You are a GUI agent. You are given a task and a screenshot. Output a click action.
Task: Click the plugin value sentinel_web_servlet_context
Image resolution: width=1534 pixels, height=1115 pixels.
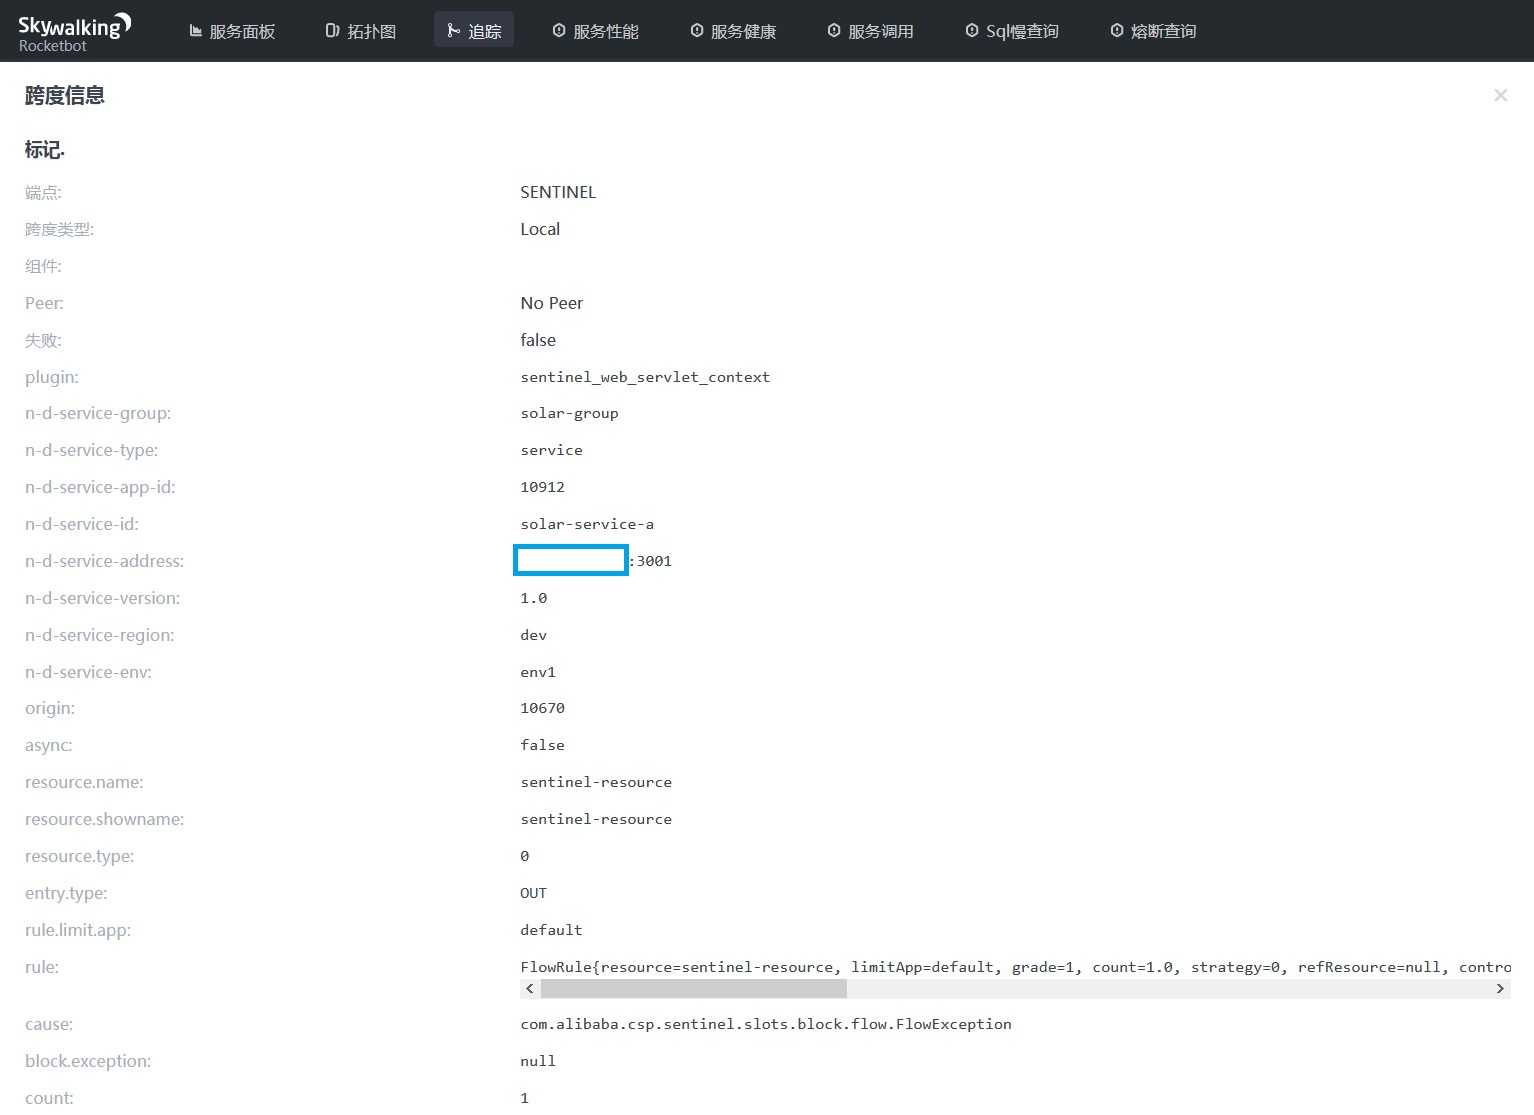(x=645, y=377)
